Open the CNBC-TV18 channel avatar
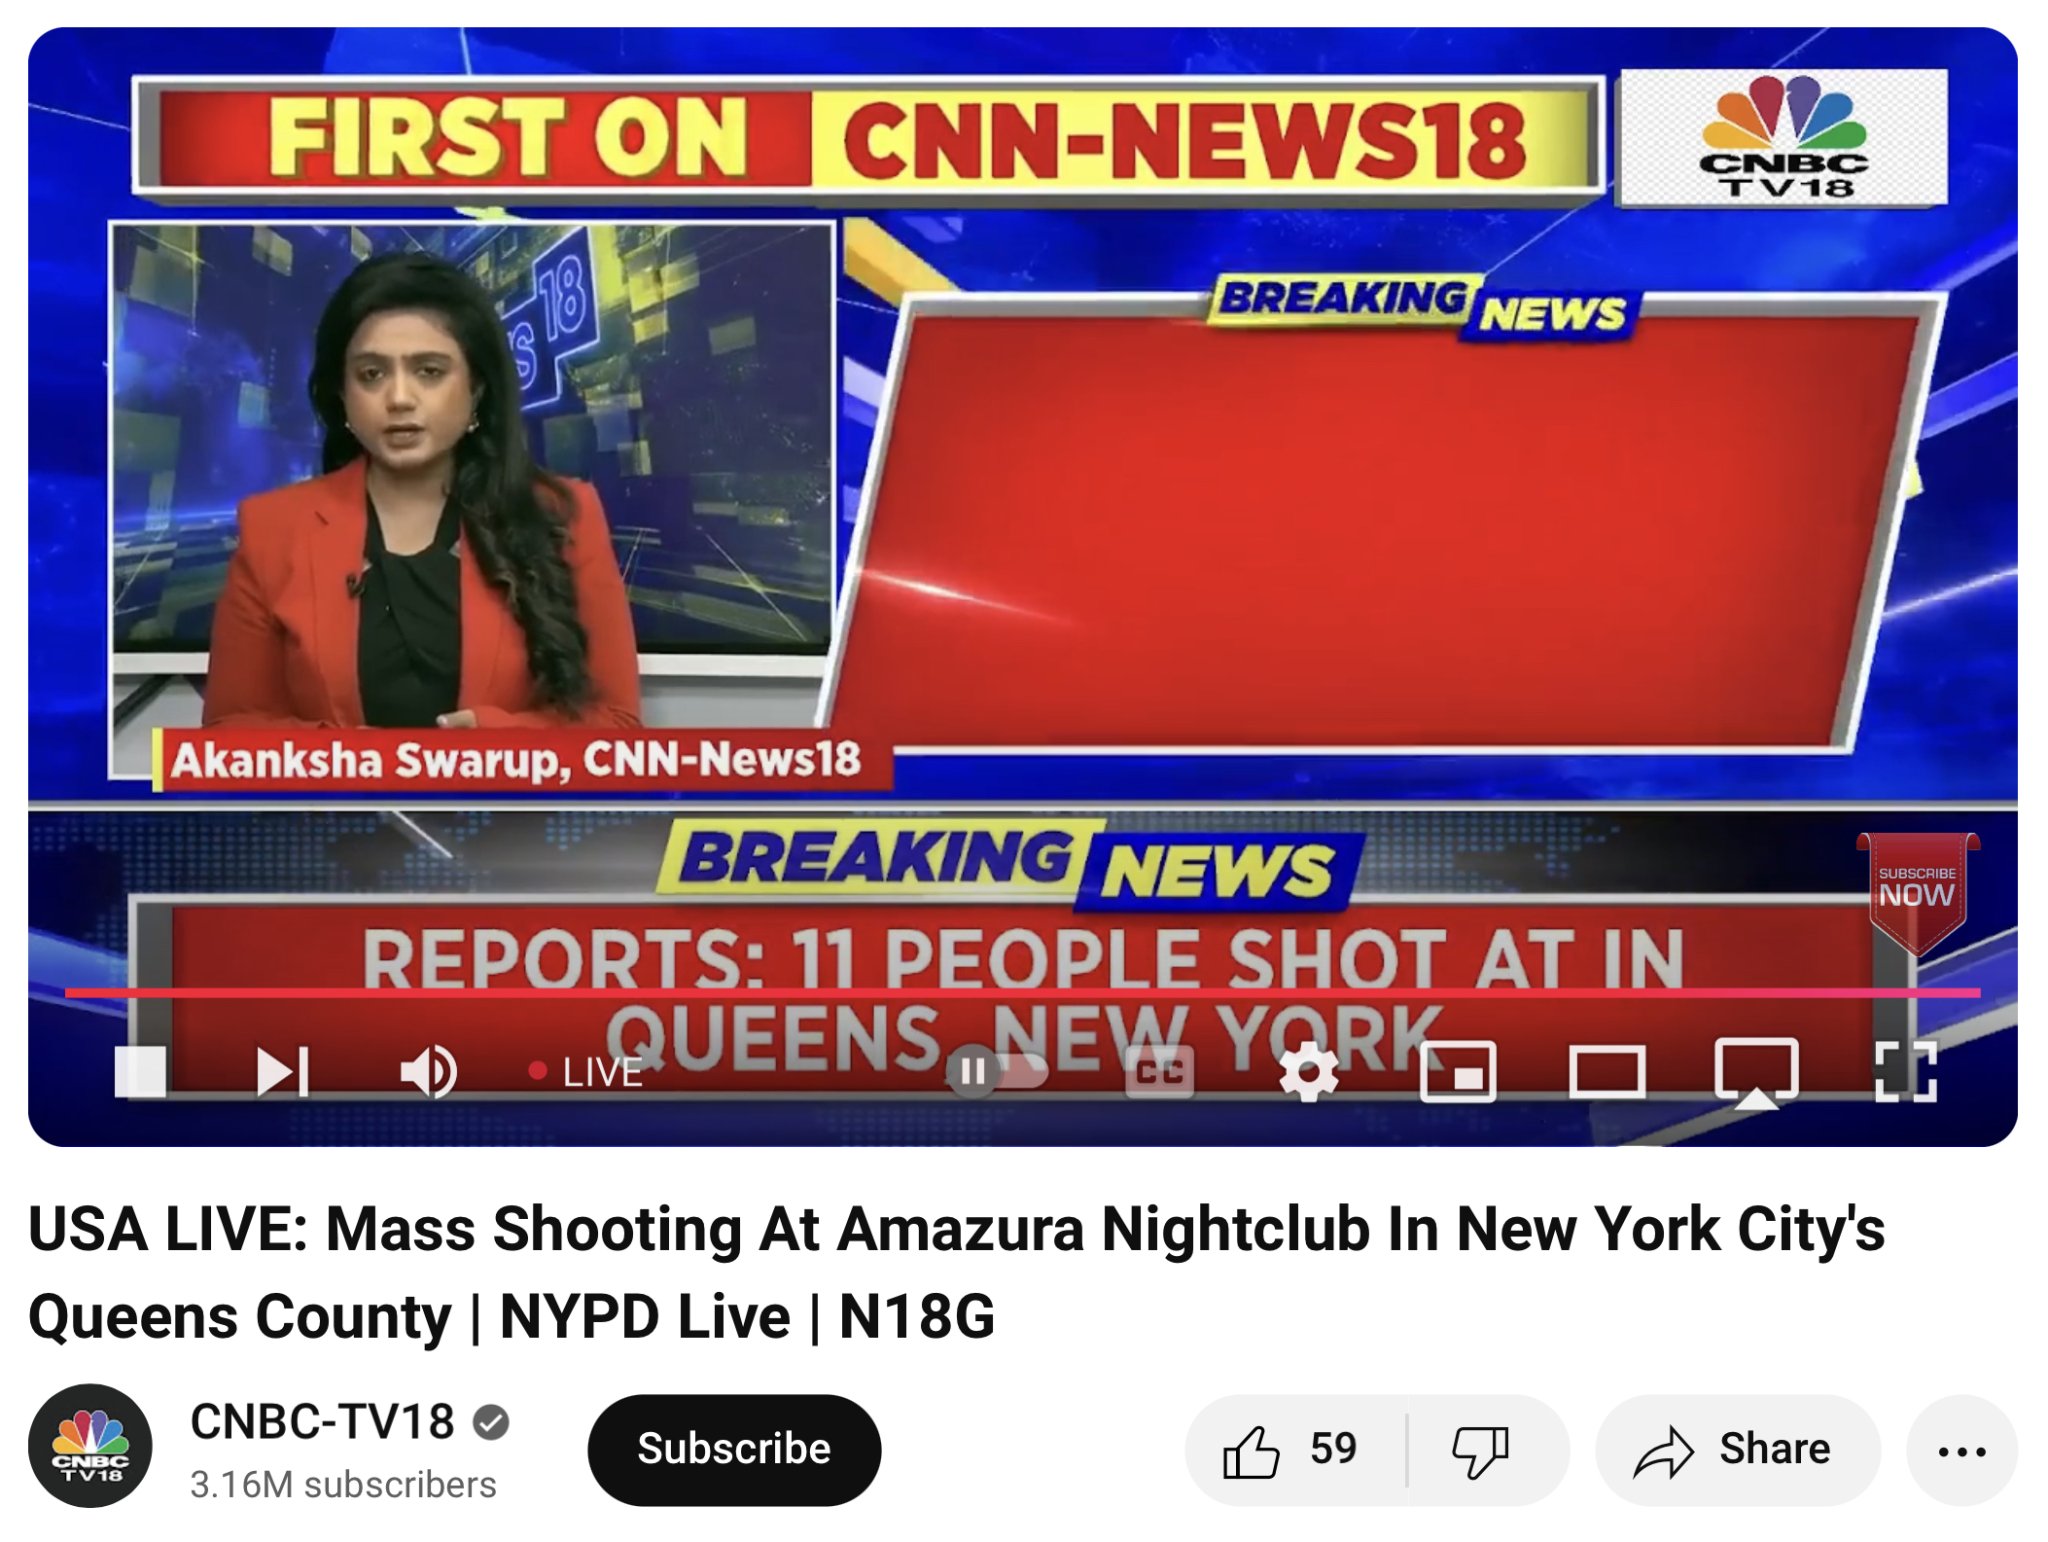Screen dimensions: 2048x1542 (x=90, y=1446)
